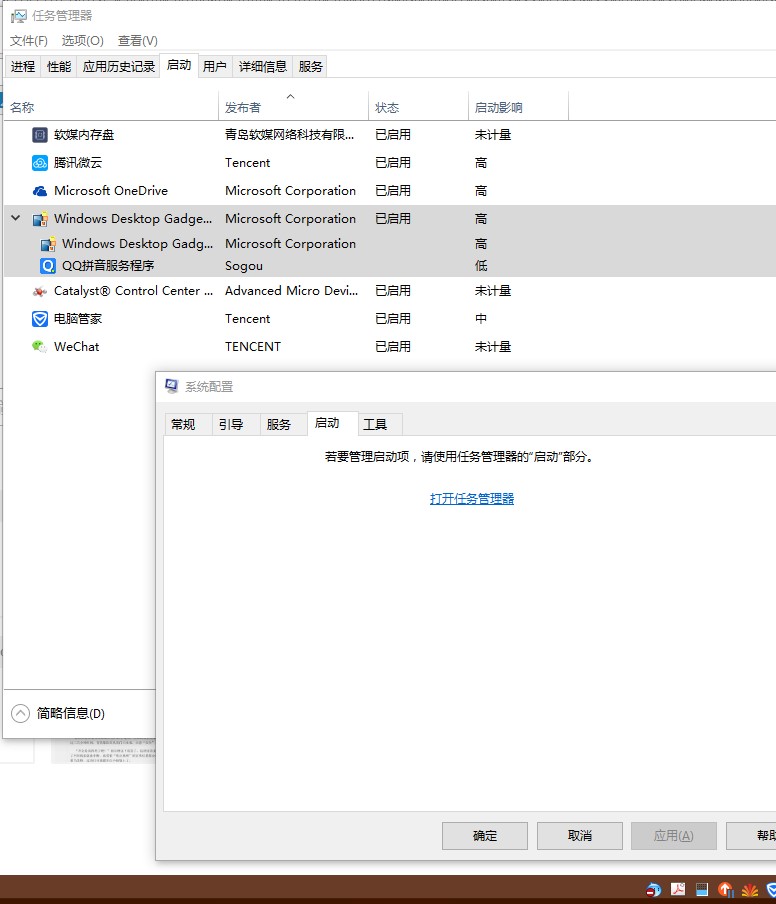Click the child Windows Desktop Gadgets entry icon
Screen dimensions: 776x904
(48, 244)
